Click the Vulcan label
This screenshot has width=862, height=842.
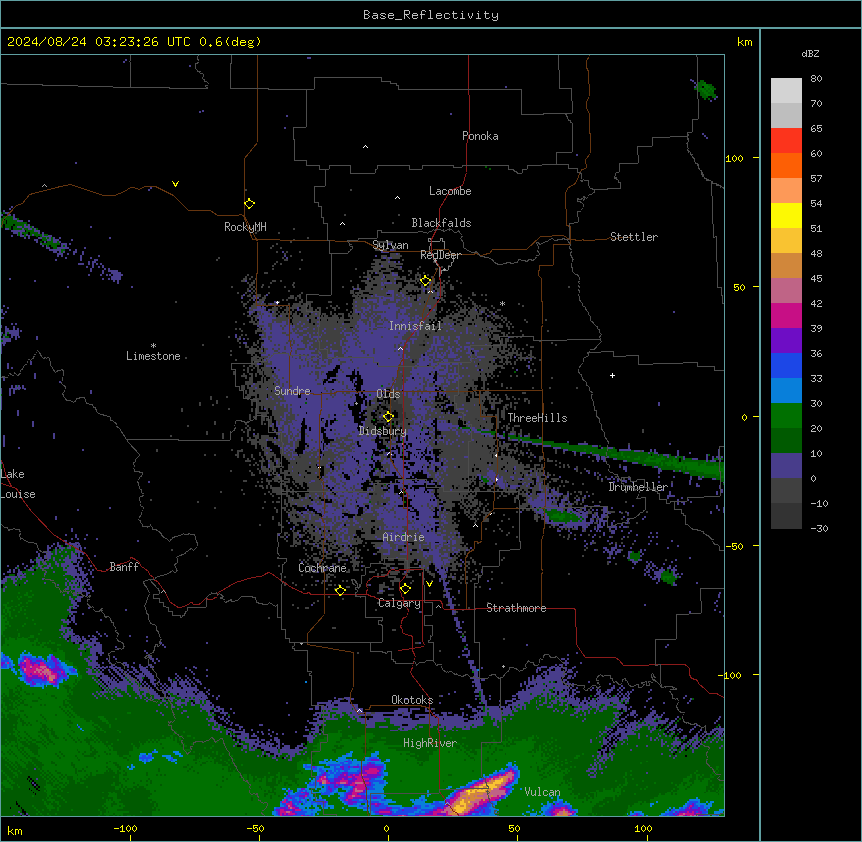pos(542,792)
